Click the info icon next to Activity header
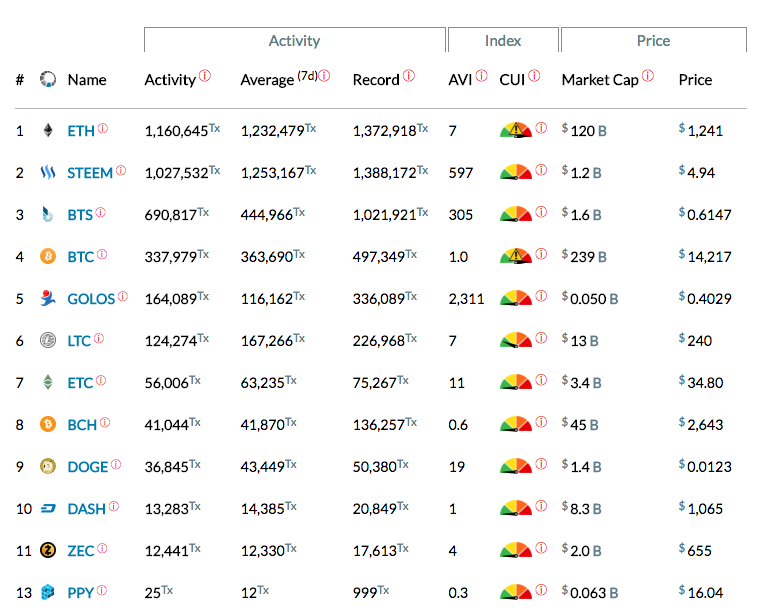 pos(205,75)
